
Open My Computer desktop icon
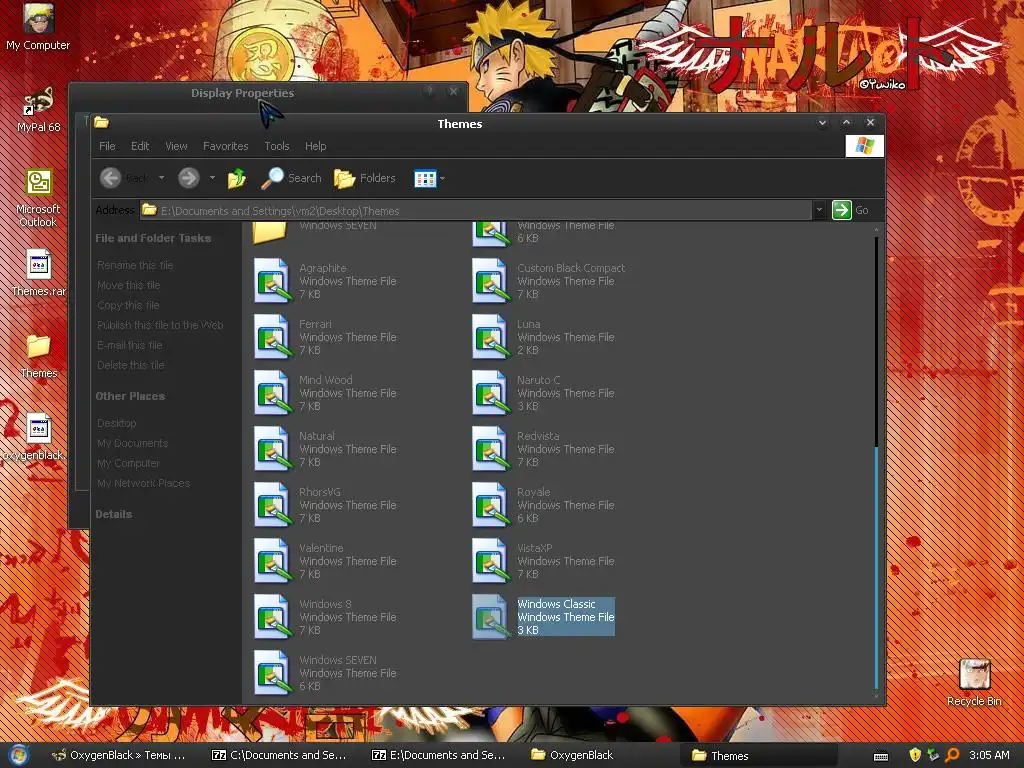[38, 27]
